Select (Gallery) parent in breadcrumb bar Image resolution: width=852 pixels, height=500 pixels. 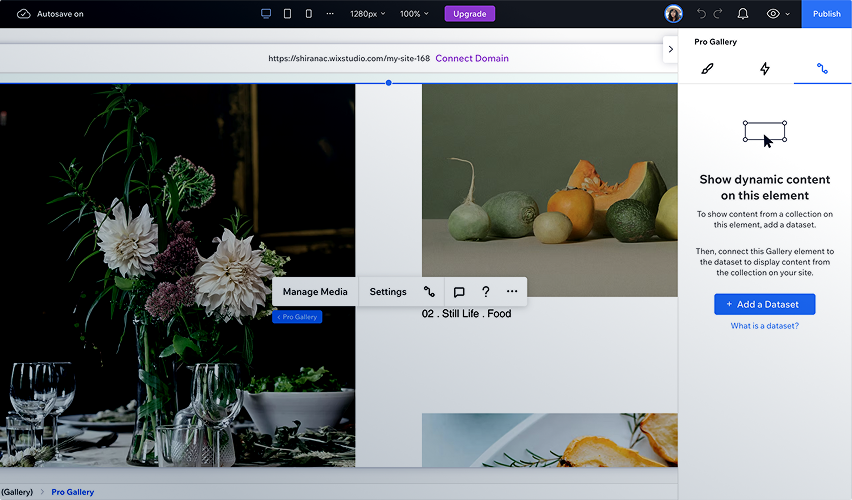click(x=17, y=492)
